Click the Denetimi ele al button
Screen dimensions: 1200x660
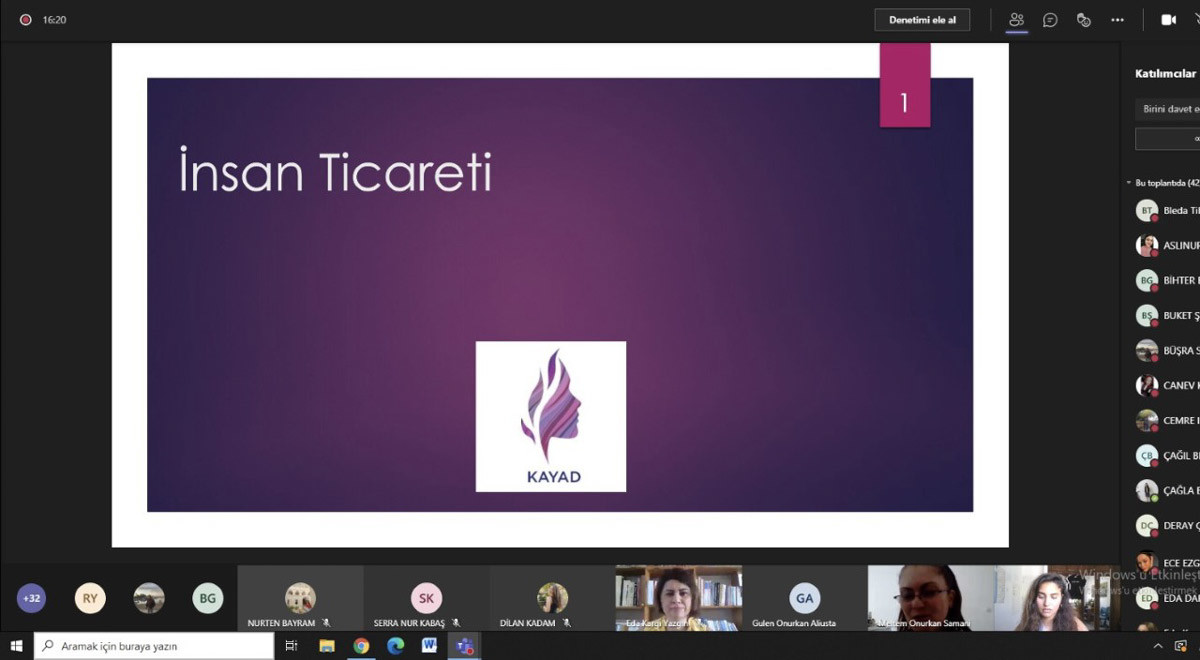pyautogui.click(x=921, y=20)
